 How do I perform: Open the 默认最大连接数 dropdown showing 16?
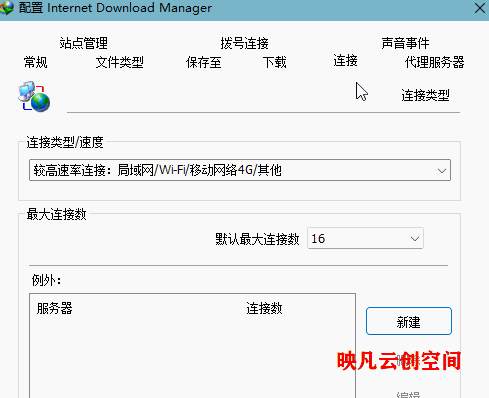(x=365, y=238)
